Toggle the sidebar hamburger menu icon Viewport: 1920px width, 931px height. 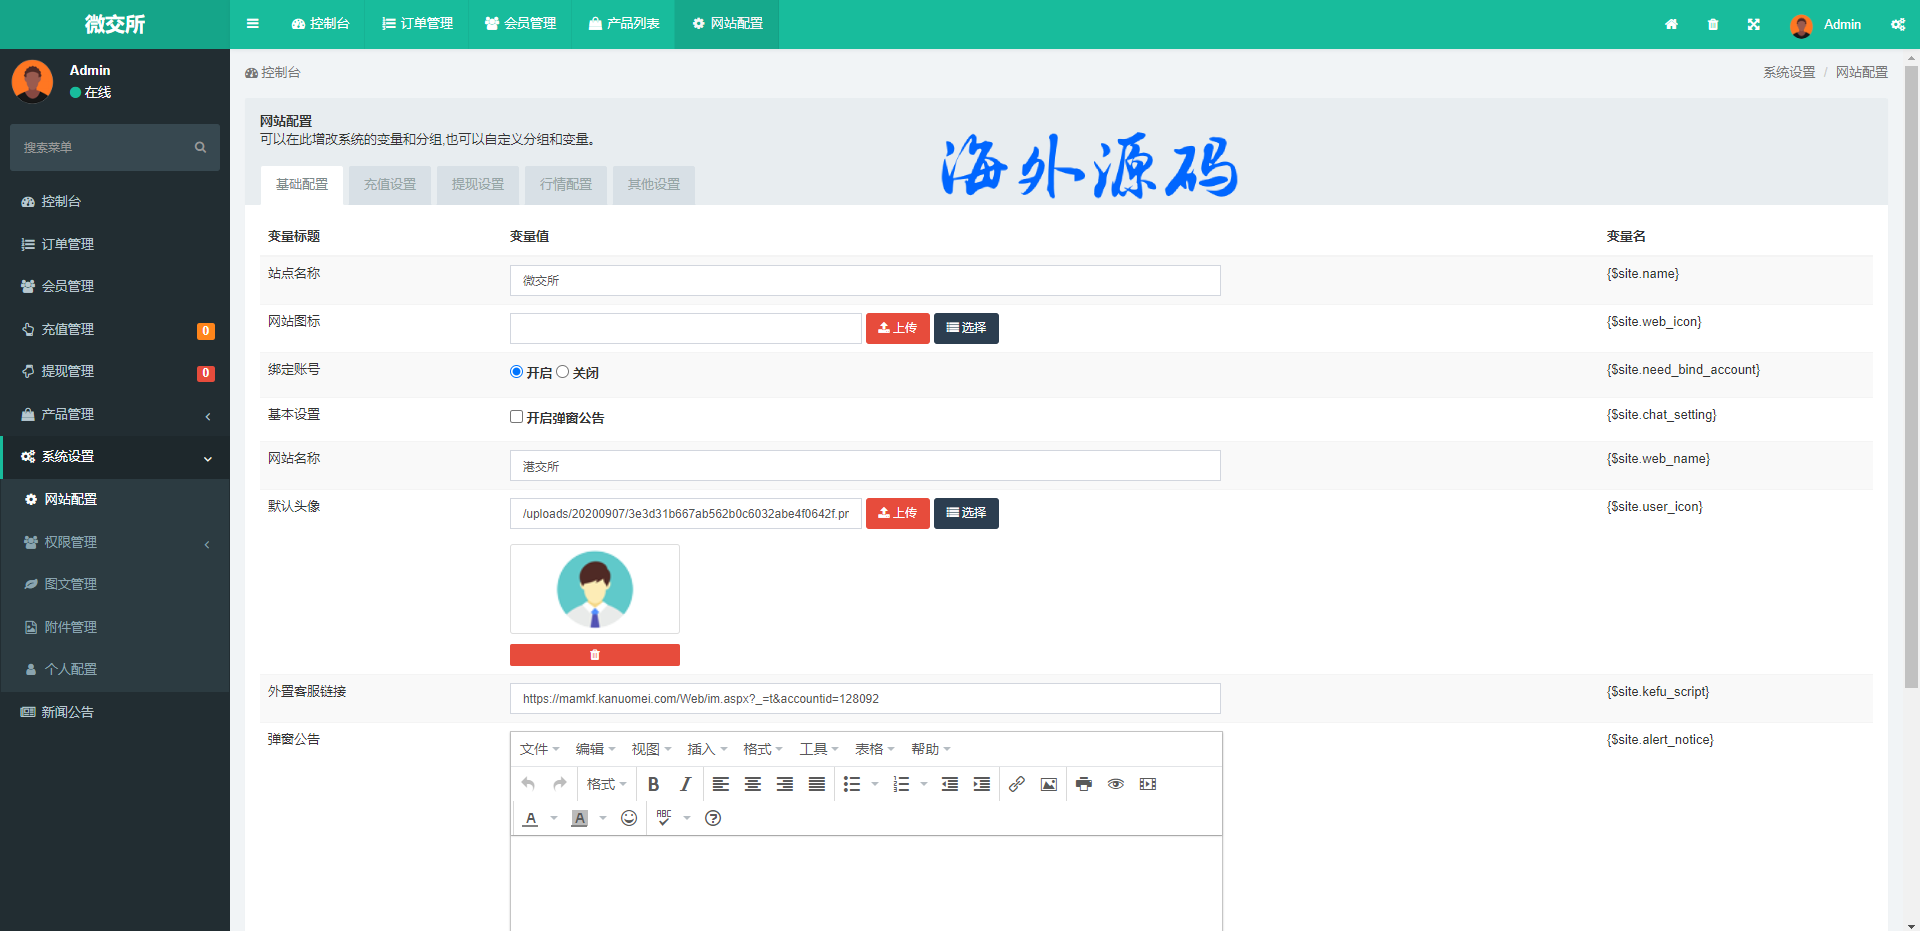(x=253, y=24)
